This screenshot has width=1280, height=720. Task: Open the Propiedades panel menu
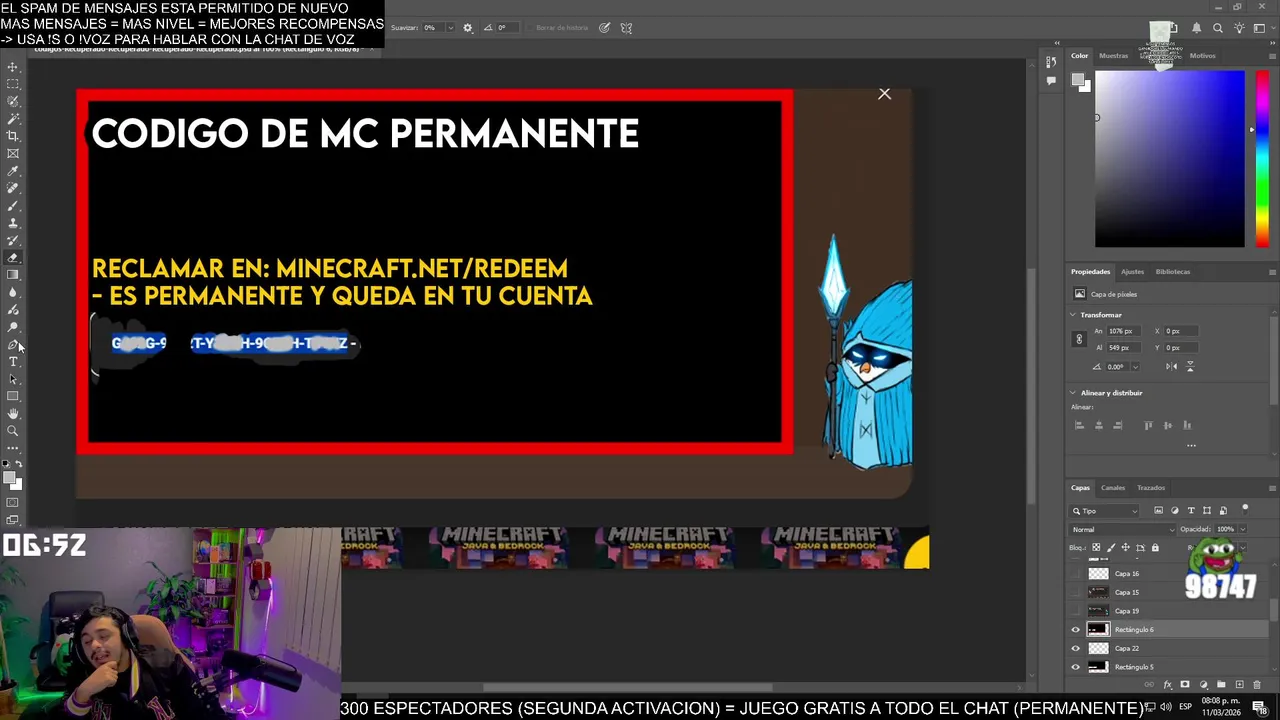click(x=1272, y=272)
